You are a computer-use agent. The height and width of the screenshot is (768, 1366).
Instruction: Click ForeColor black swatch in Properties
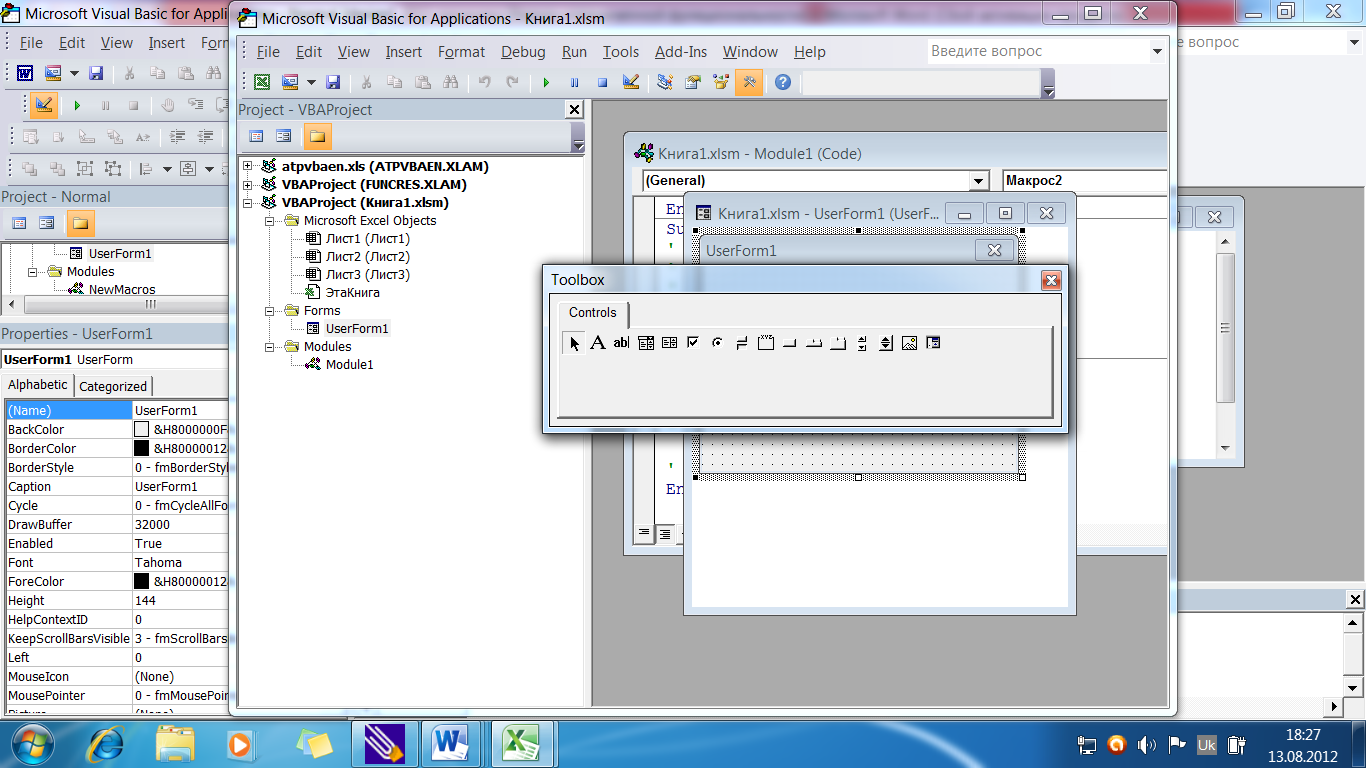coord(142,581)
